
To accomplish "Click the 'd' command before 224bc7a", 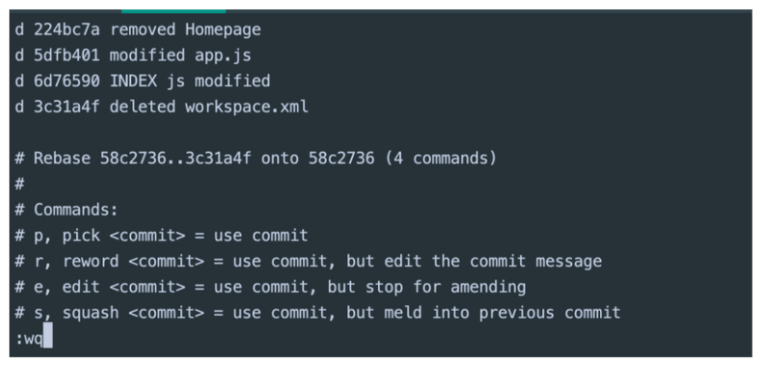I will point(19,30).
